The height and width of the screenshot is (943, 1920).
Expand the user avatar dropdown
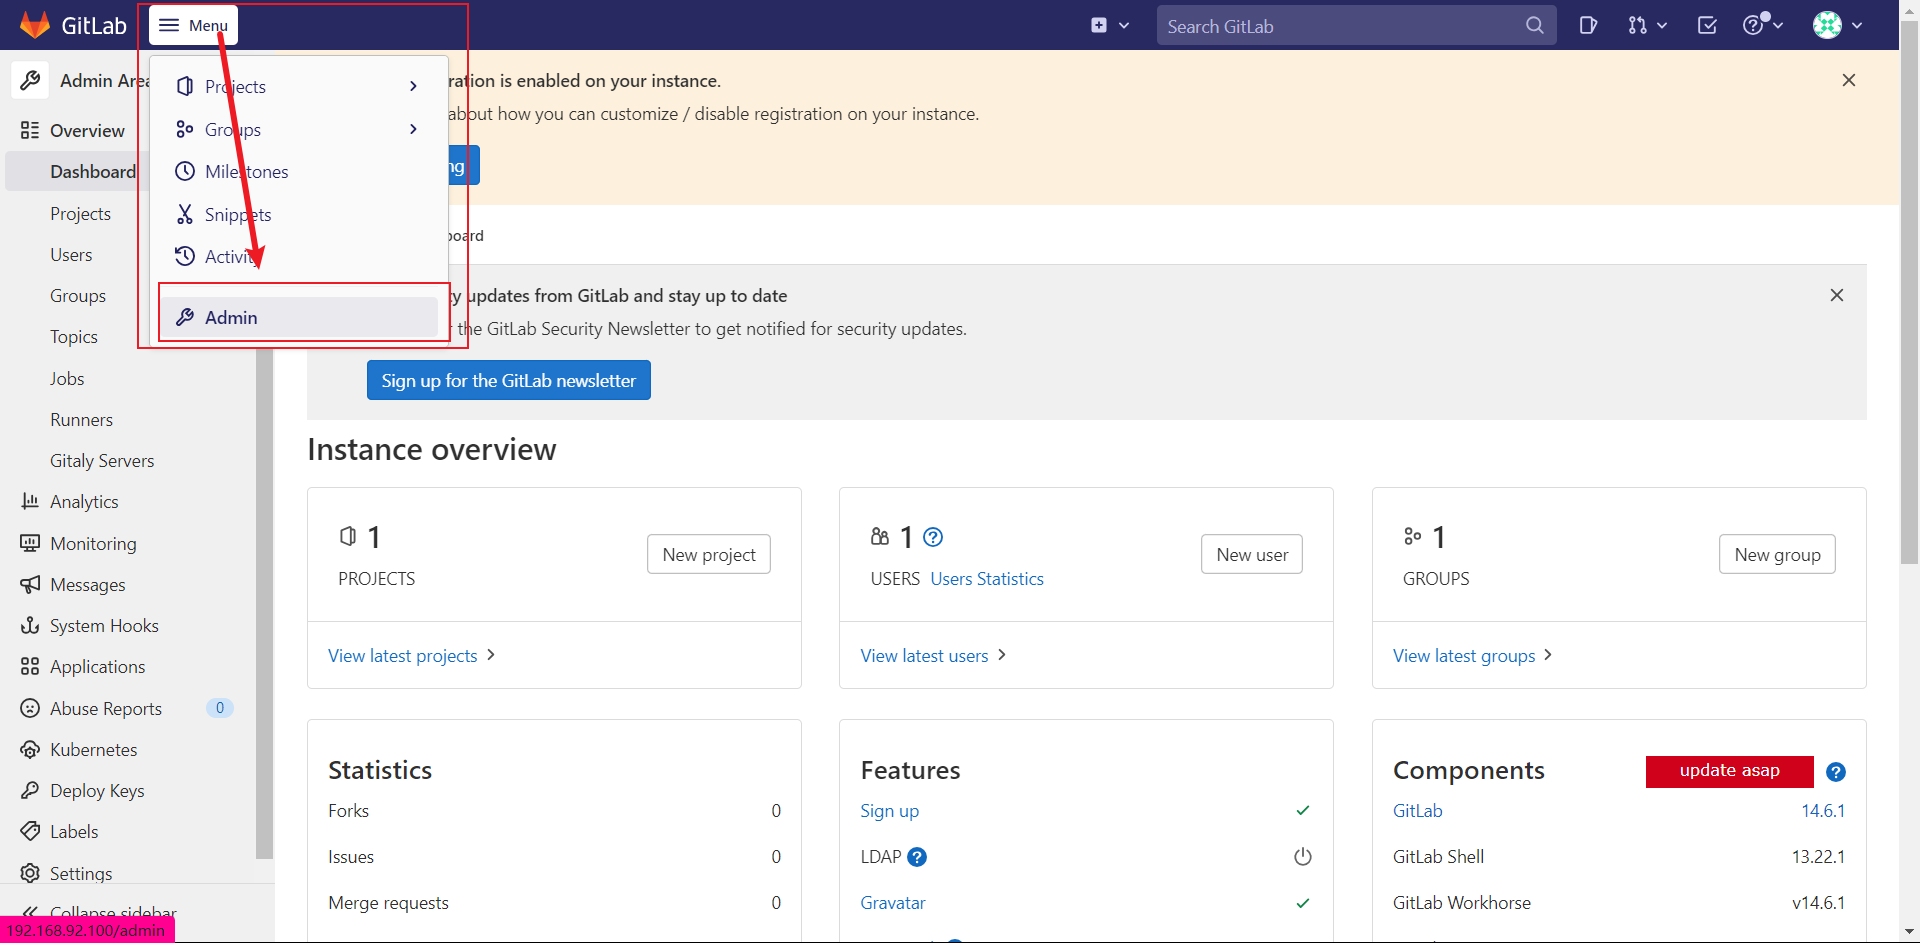point(1838,25)
